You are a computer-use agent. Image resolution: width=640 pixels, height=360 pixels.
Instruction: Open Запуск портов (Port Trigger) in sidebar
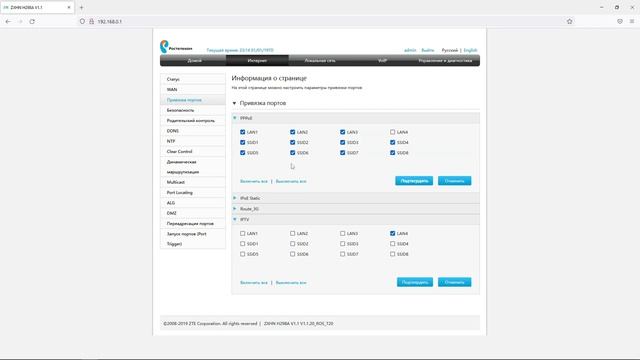click(x=193, y=239)
